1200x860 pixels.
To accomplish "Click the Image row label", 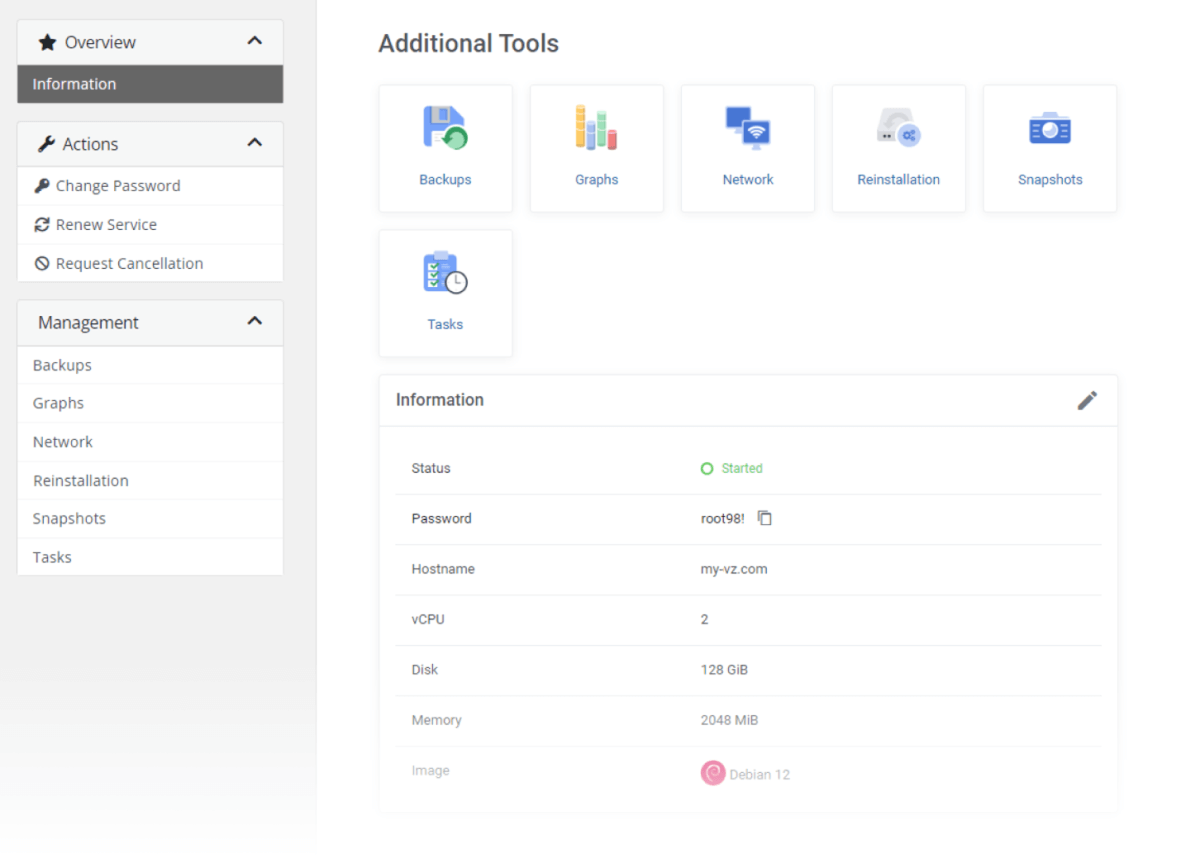I will [431, 771].
